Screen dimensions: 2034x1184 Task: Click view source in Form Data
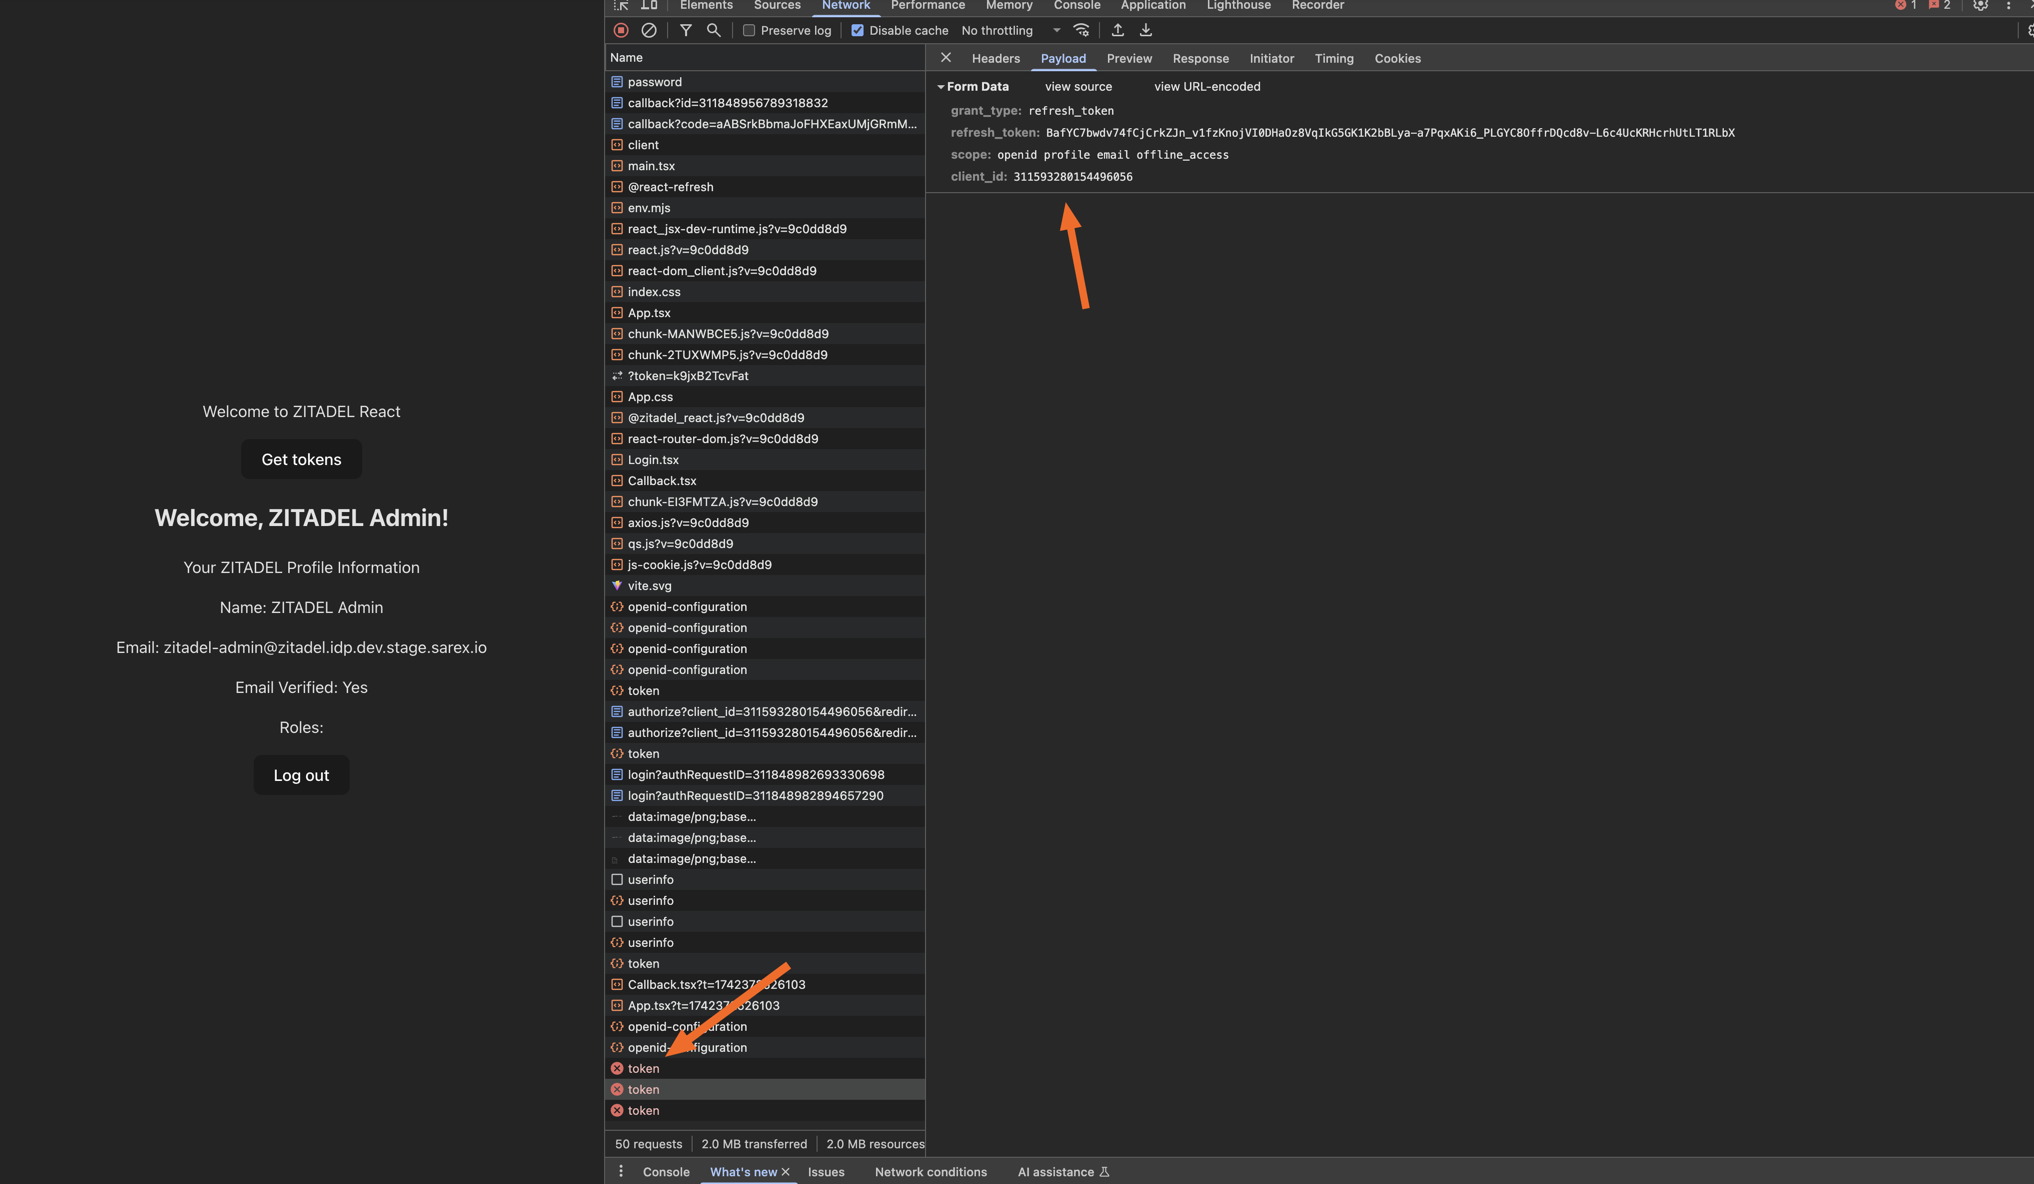coord(1078,87)
